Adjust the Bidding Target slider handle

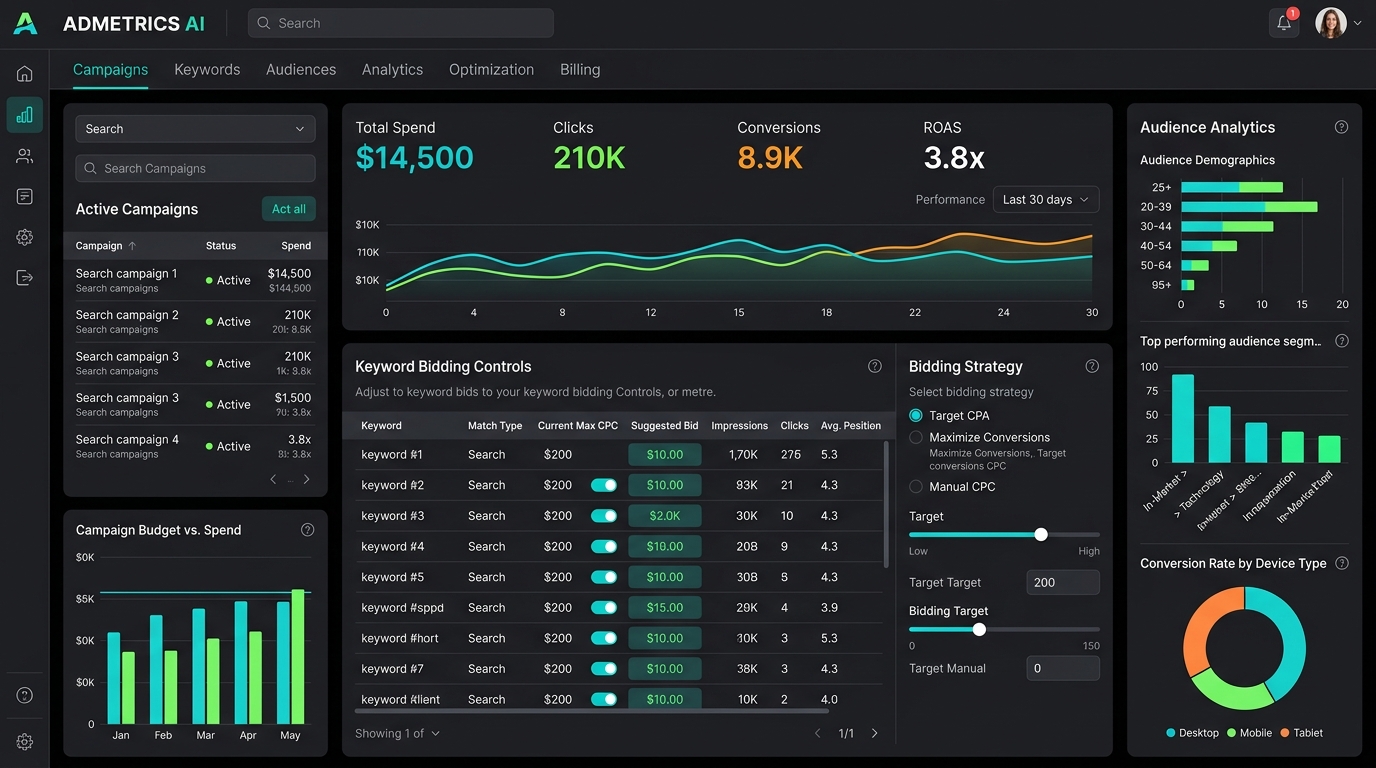tap(979, 629)
